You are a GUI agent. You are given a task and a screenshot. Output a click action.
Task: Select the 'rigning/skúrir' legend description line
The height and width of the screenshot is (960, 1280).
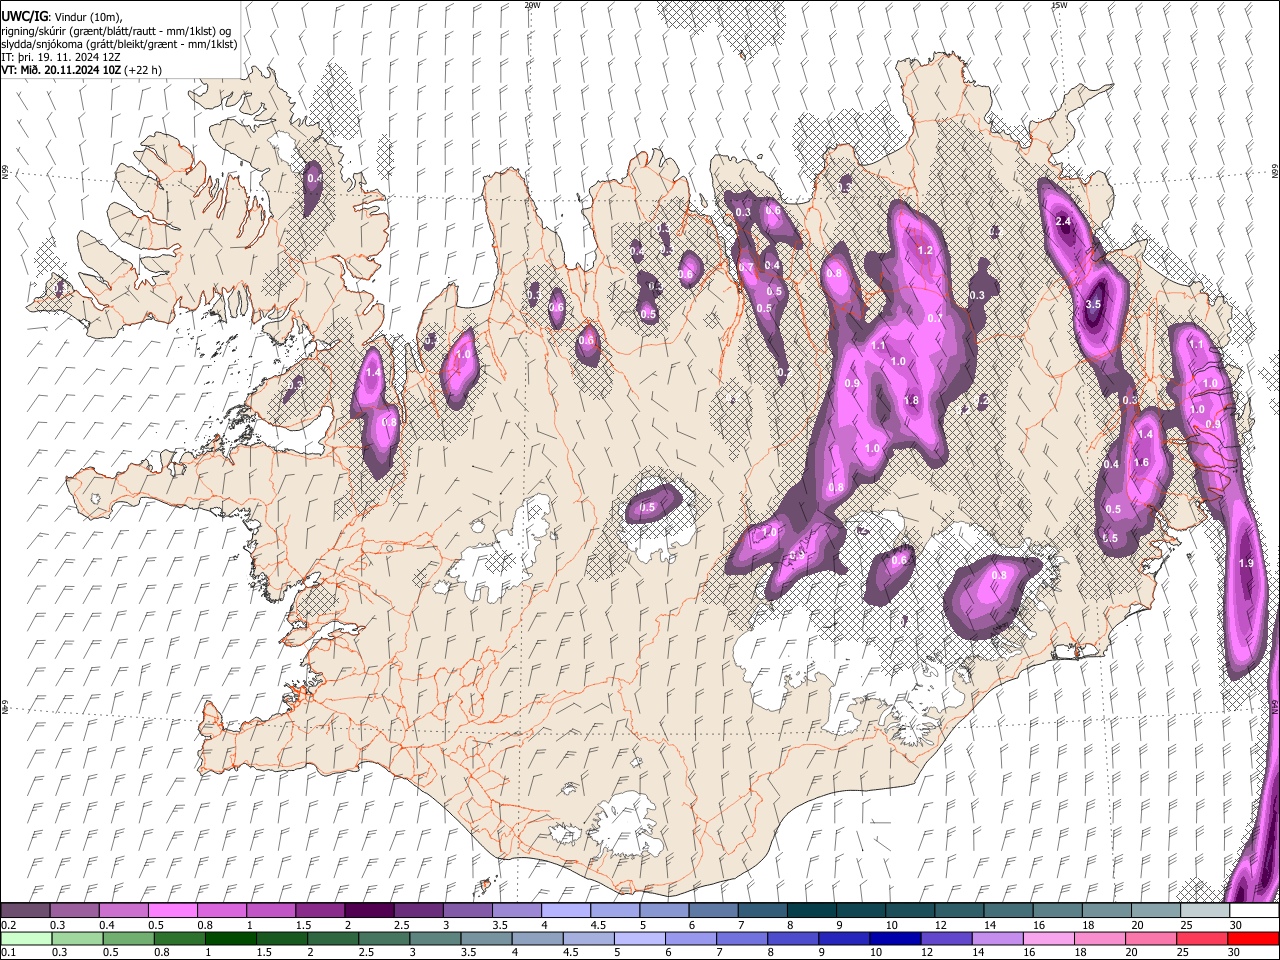116,31
